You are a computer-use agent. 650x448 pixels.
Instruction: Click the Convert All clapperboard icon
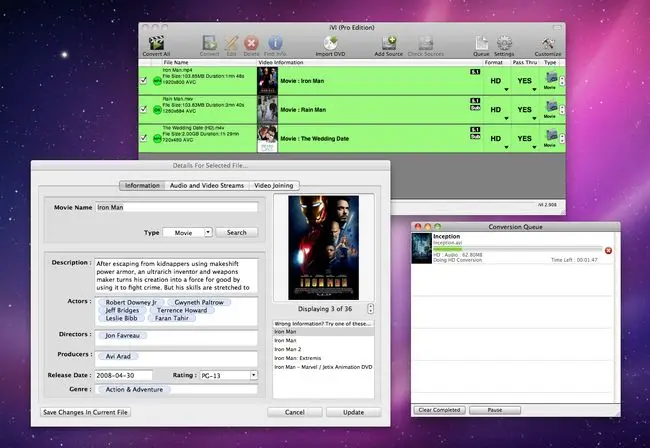pyautogui.click(x=156, y=43)
